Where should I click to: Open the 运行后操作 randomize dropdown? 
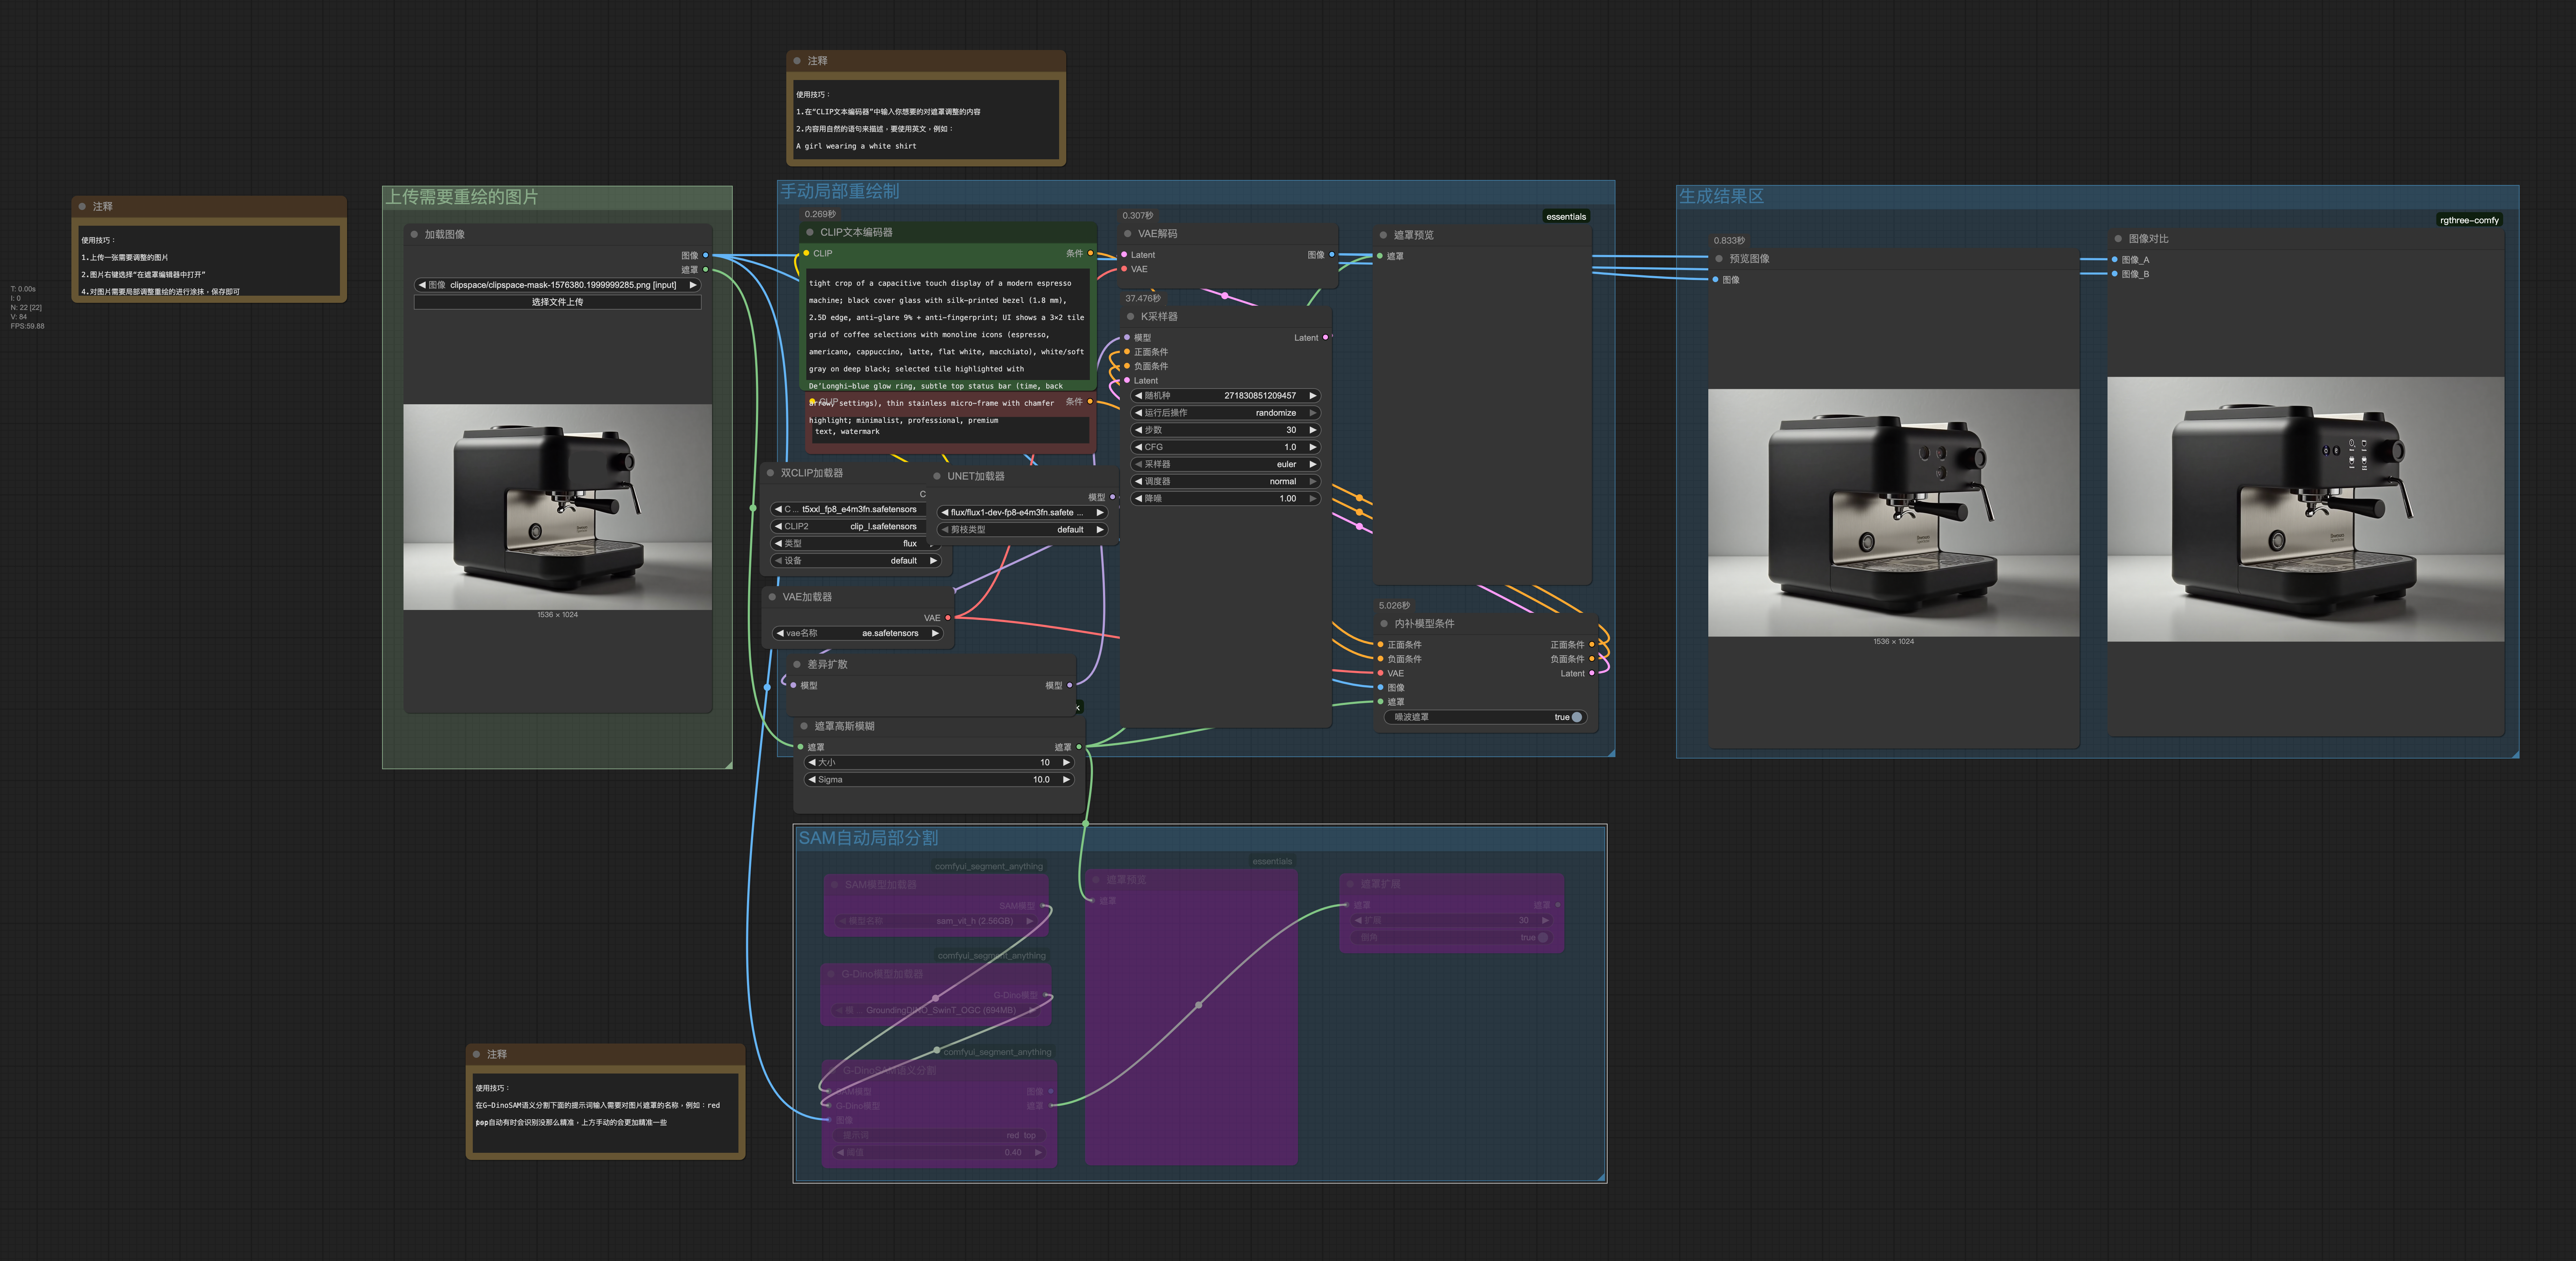point(1226,413)
